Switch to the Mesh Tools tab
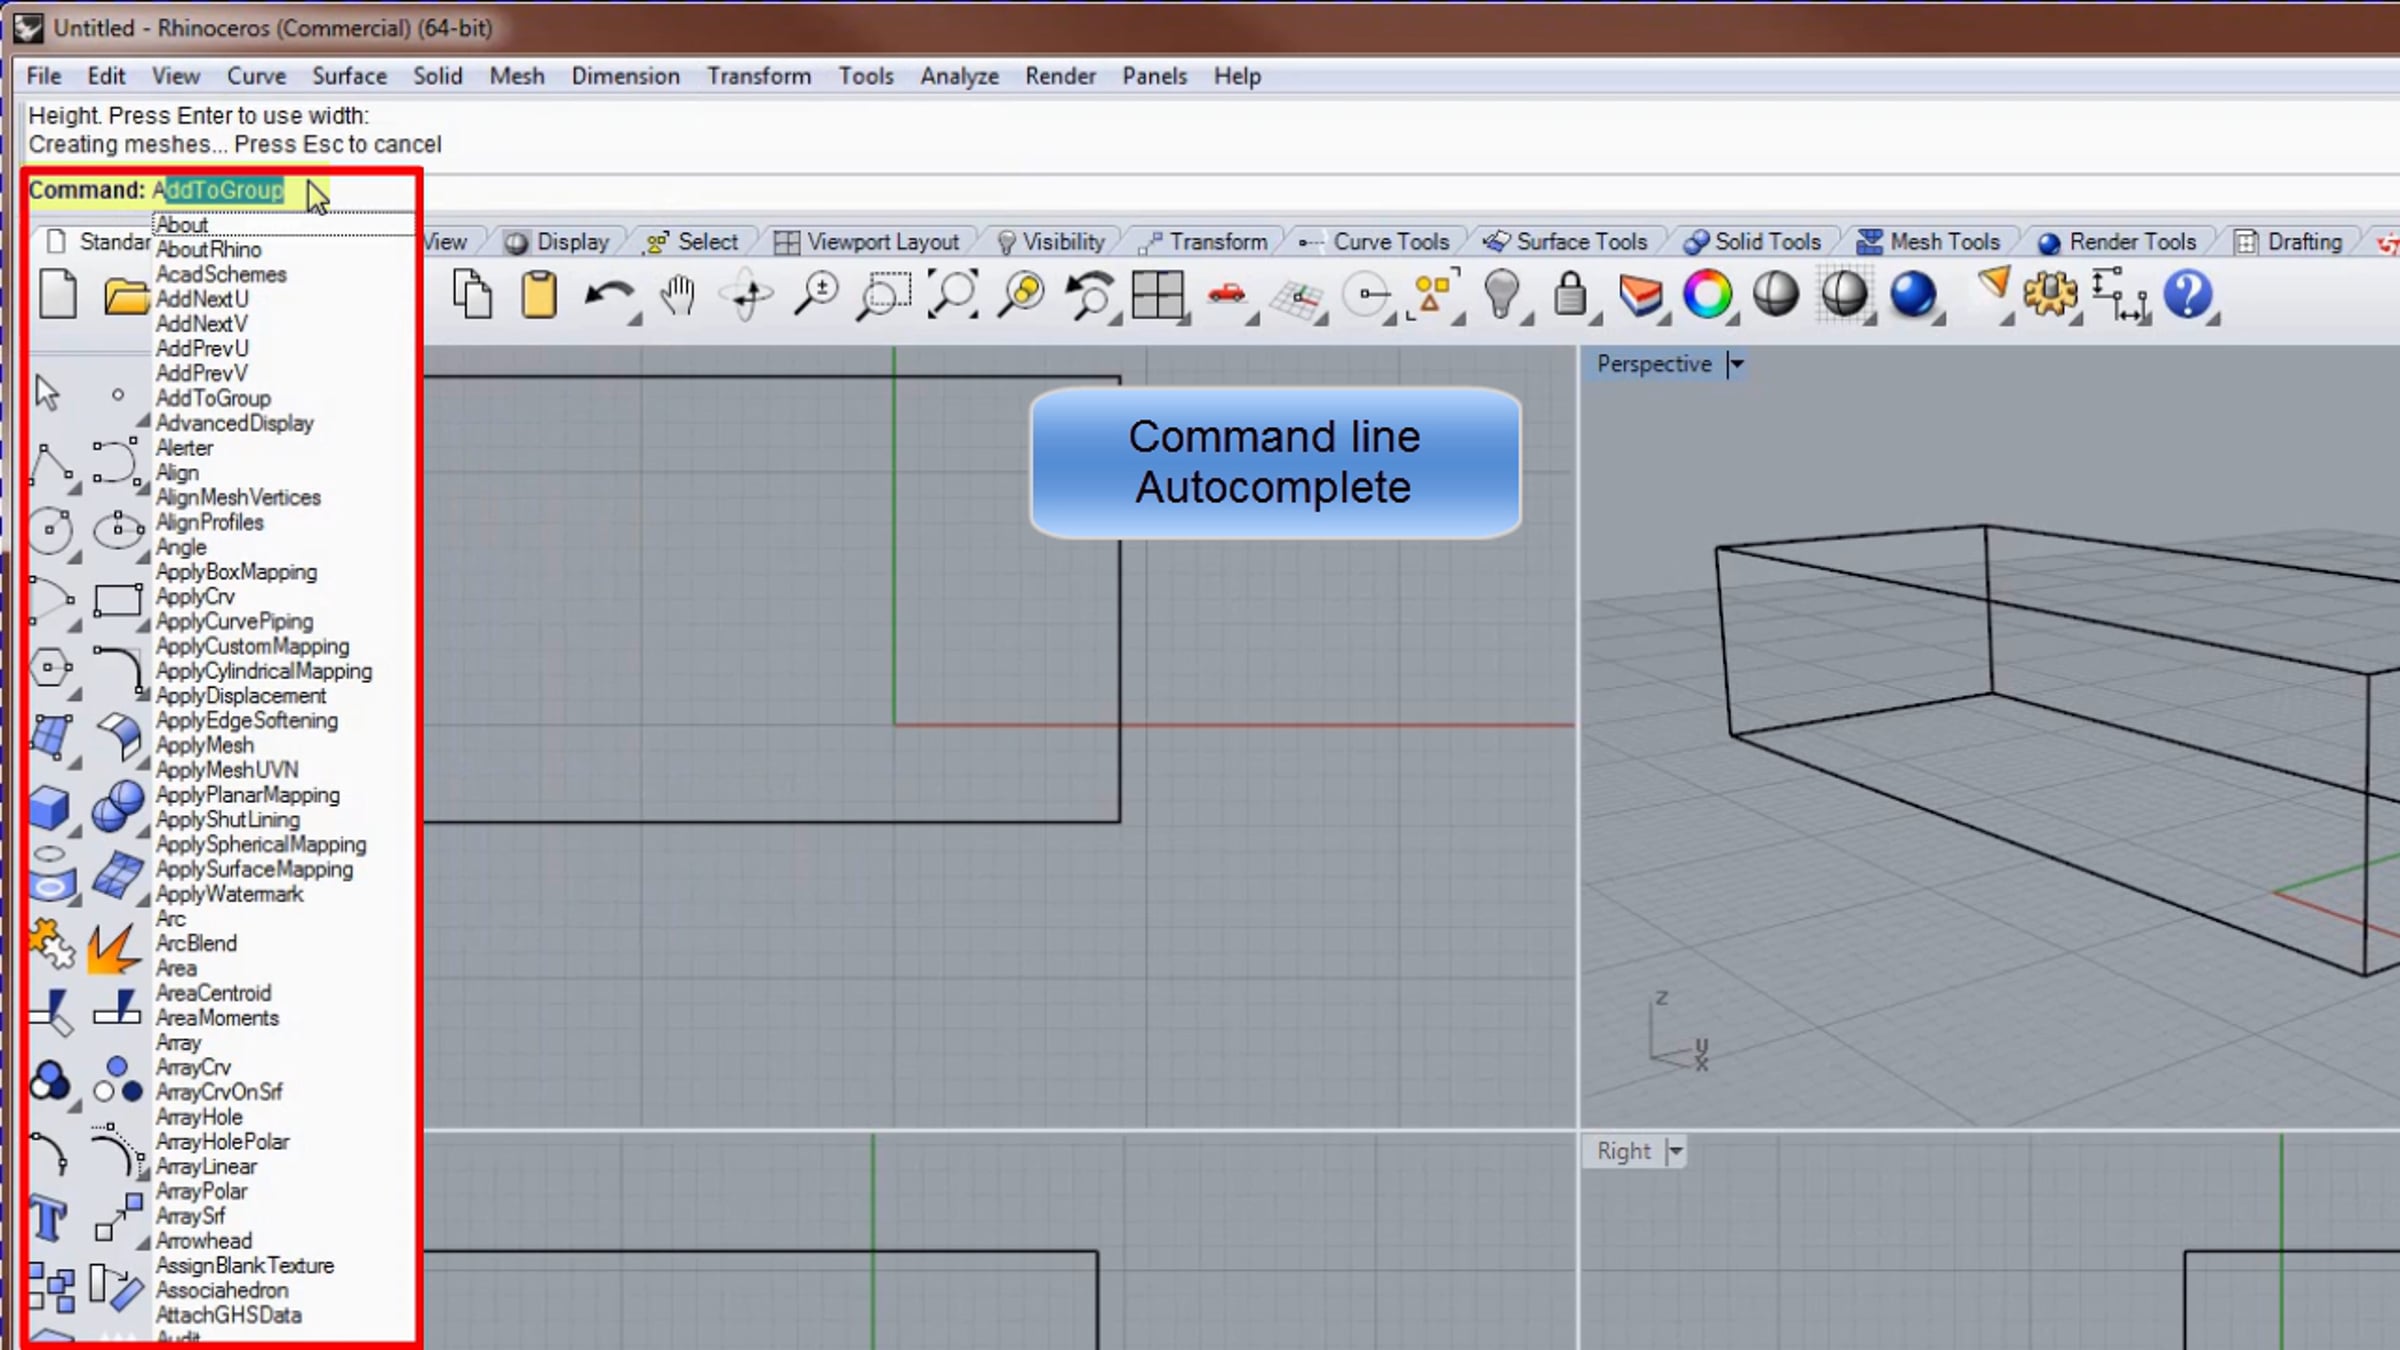2400x1350 pixels. point(1928,242)
